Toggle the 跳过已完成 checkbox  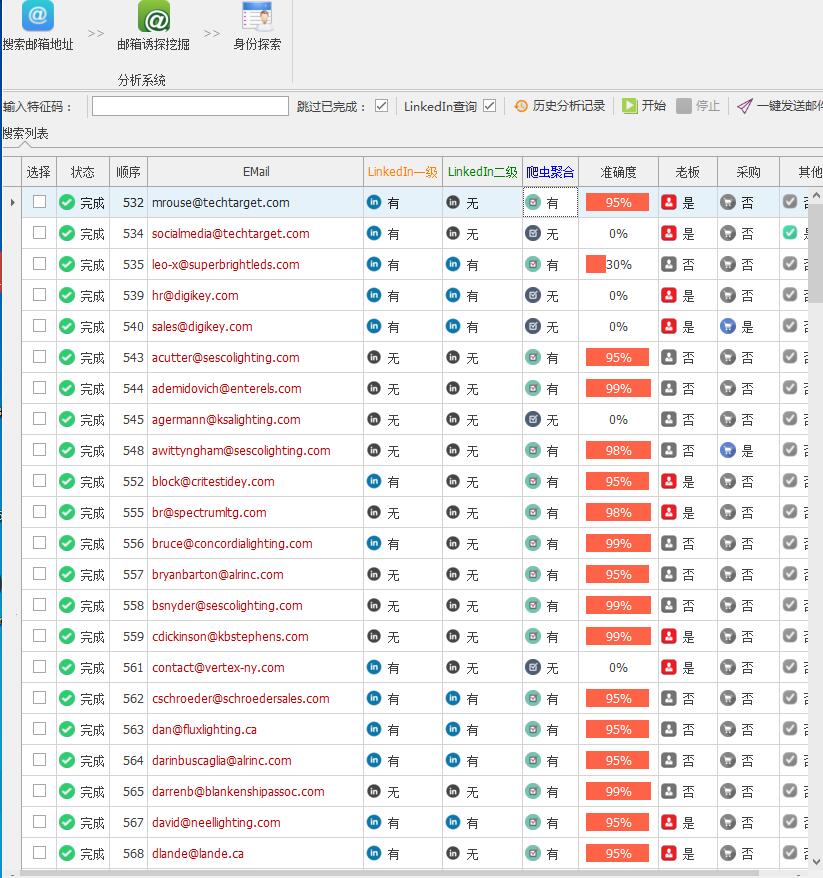381,106
